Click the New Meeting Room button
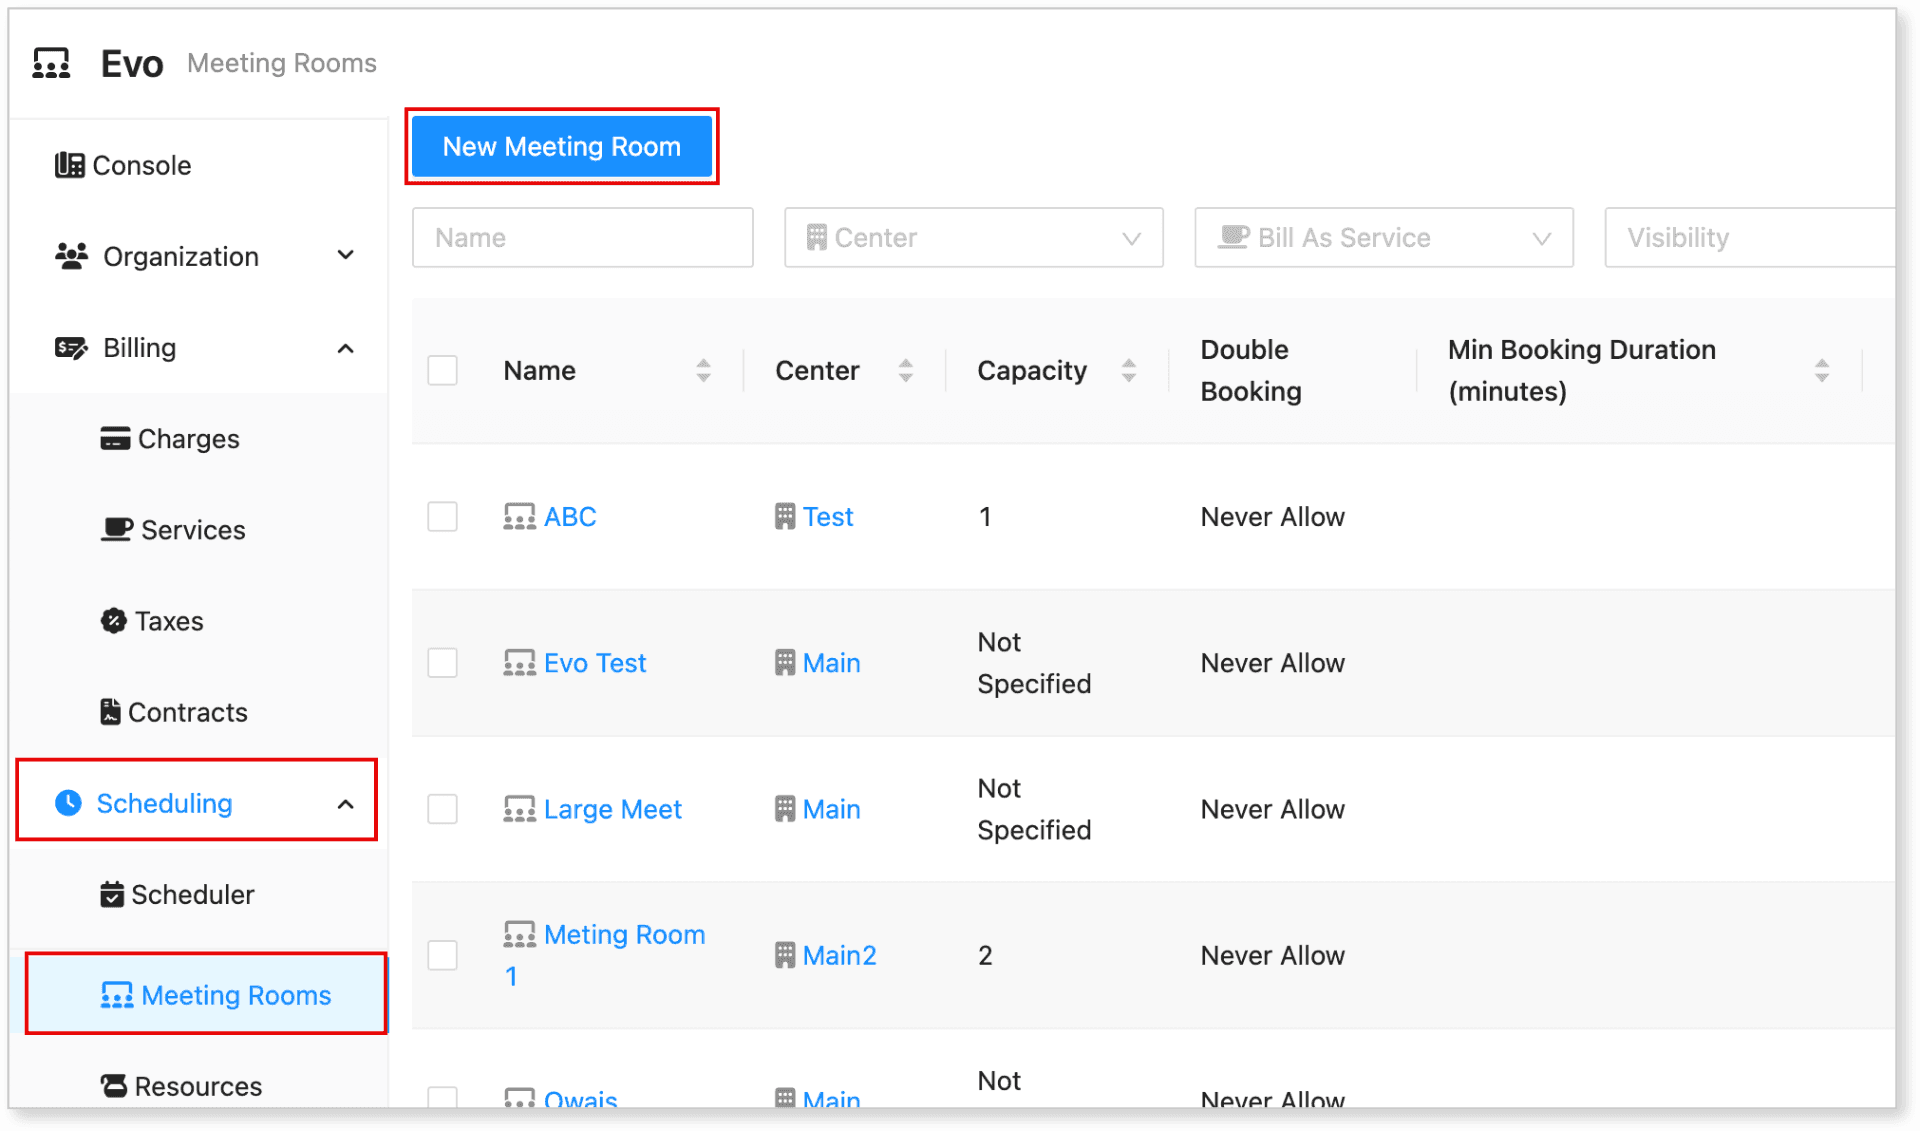Image resolution: width=1920 pixels, height=1131 pixels. point(562,146)
